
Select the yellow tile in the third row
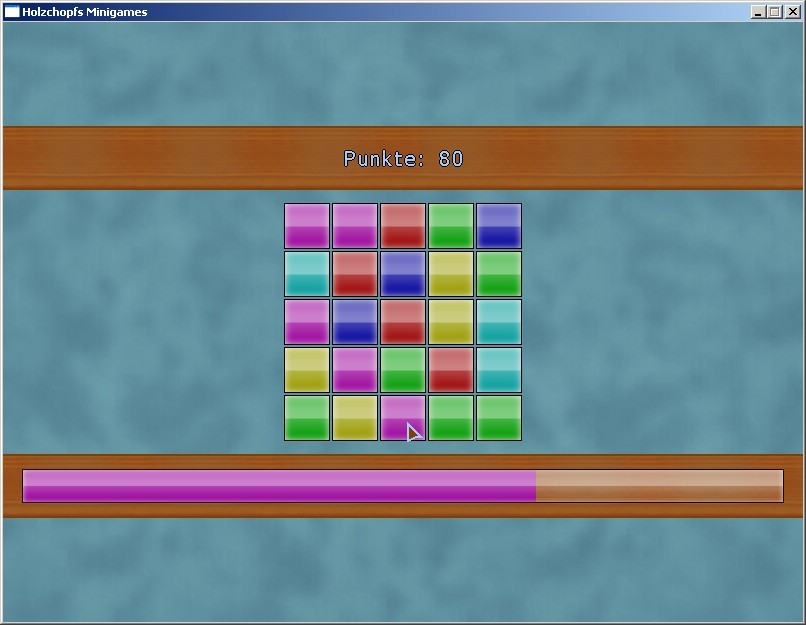coord(451,322)
